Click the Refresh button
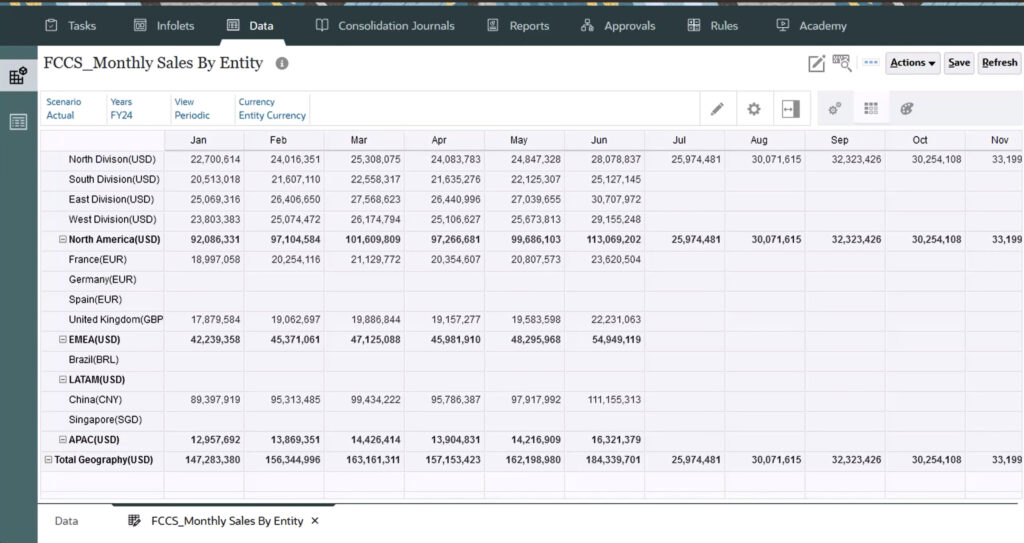The width and height of the screenshot is (1024, 543). 999,63
